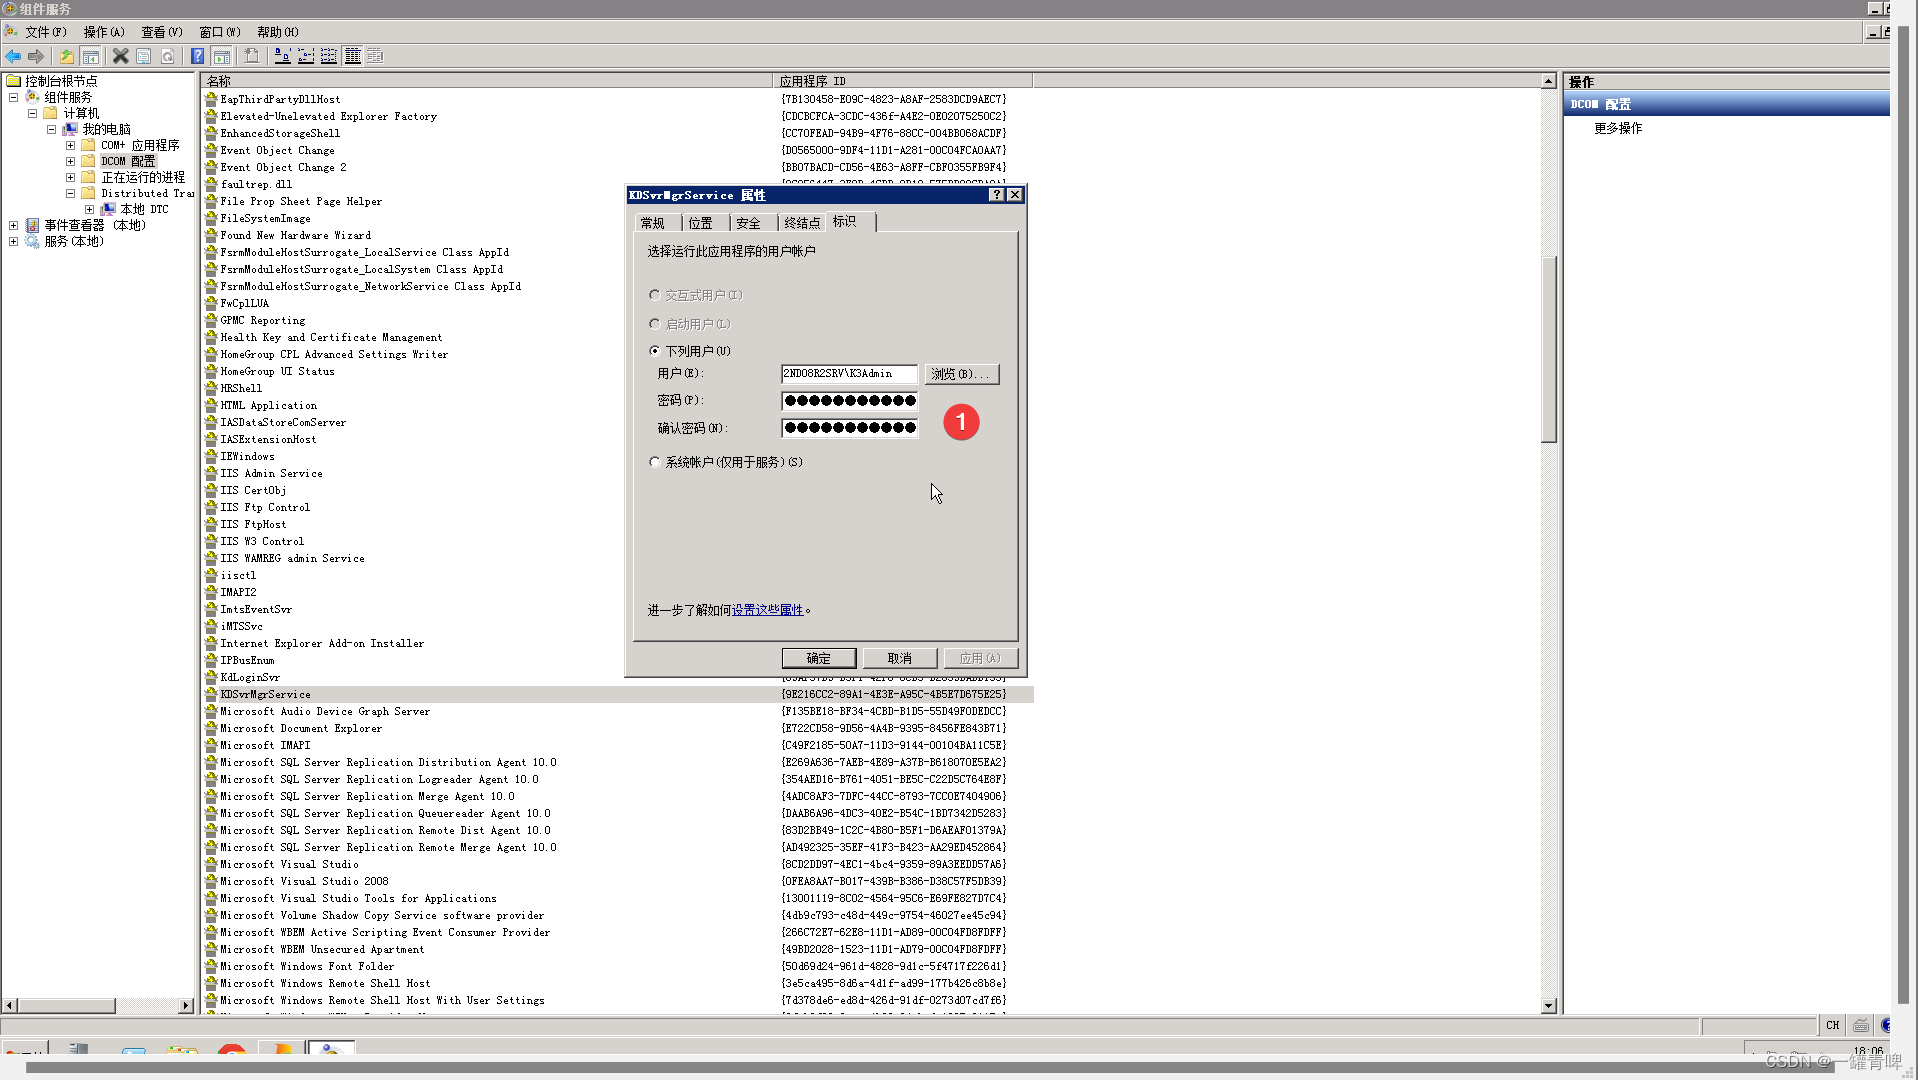Select the 系统帐户(仅用于服务) radio button
Image resolution: width=1918 pixels, height=1080 pixels.
coord(656,462)
